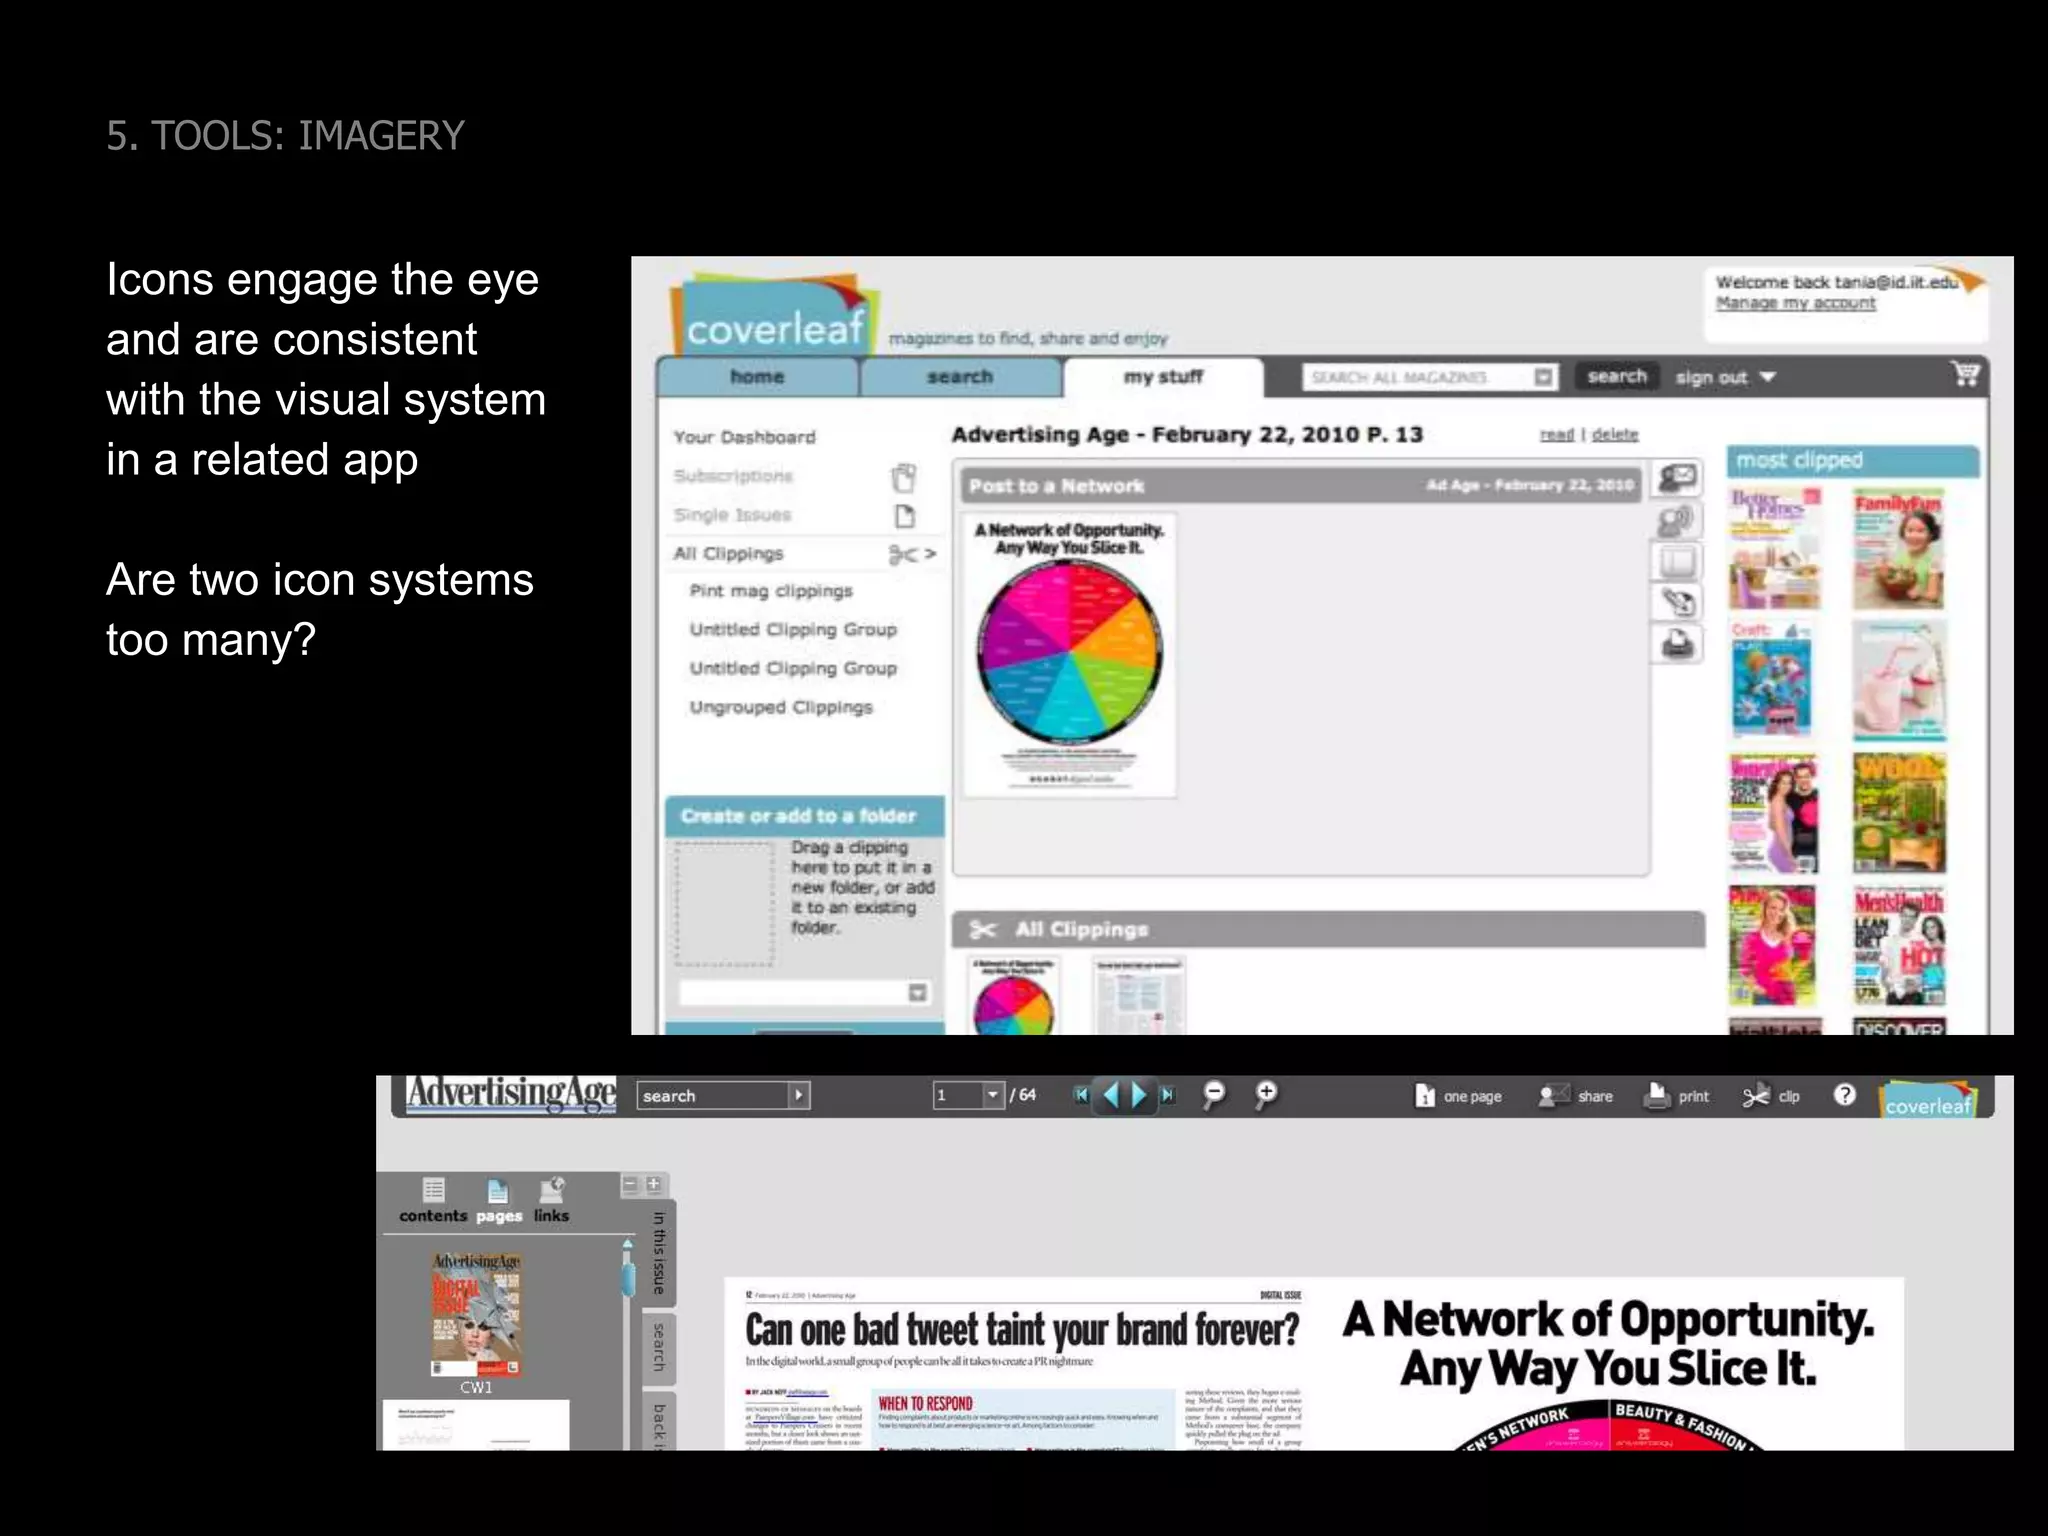Zoom out with the minus magnifier
Viewport: 2048px width, 1536px height.
[1214, 1095]
